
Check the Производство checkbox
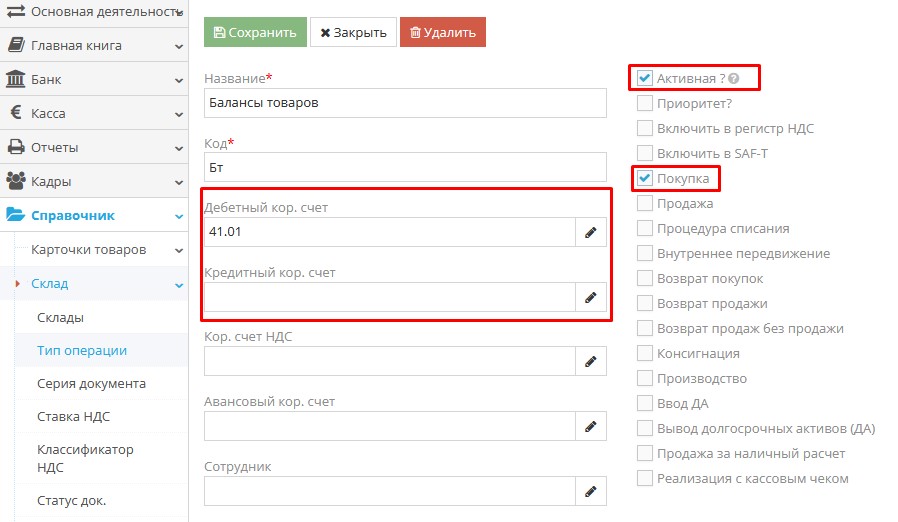645,378
